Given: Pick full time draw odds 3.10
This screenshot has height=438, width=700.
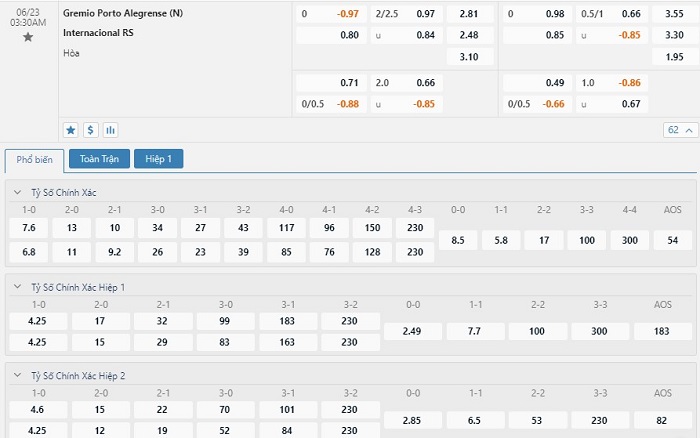Looking at the screenshot, I should (469, 57).
